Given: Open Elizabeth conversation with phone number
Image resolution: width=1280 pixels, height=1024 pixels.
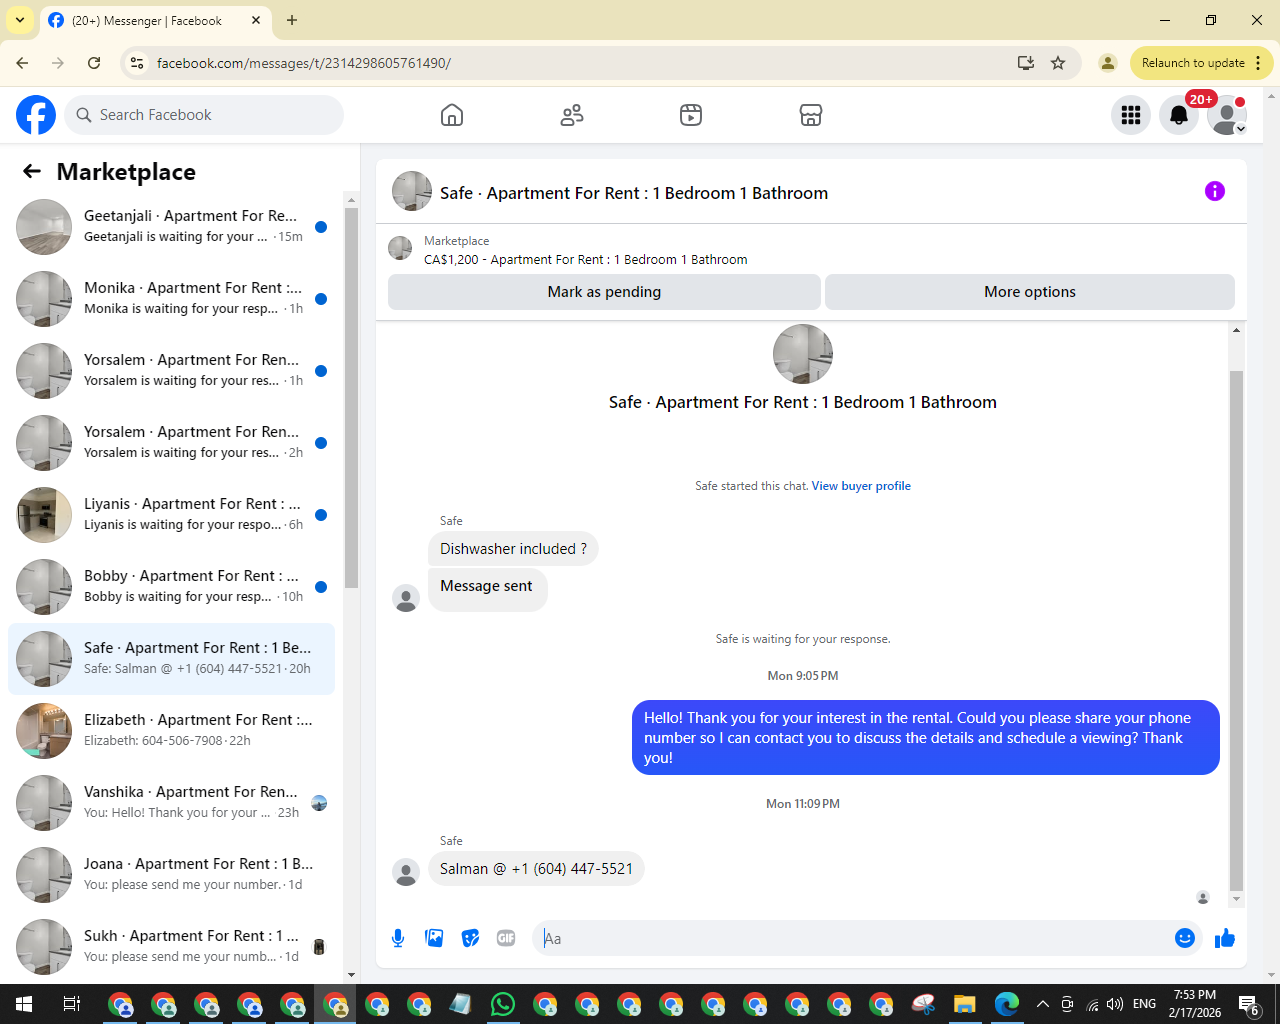Looking at the screenshot, I should pyautogui.click(x=172, y=731).
